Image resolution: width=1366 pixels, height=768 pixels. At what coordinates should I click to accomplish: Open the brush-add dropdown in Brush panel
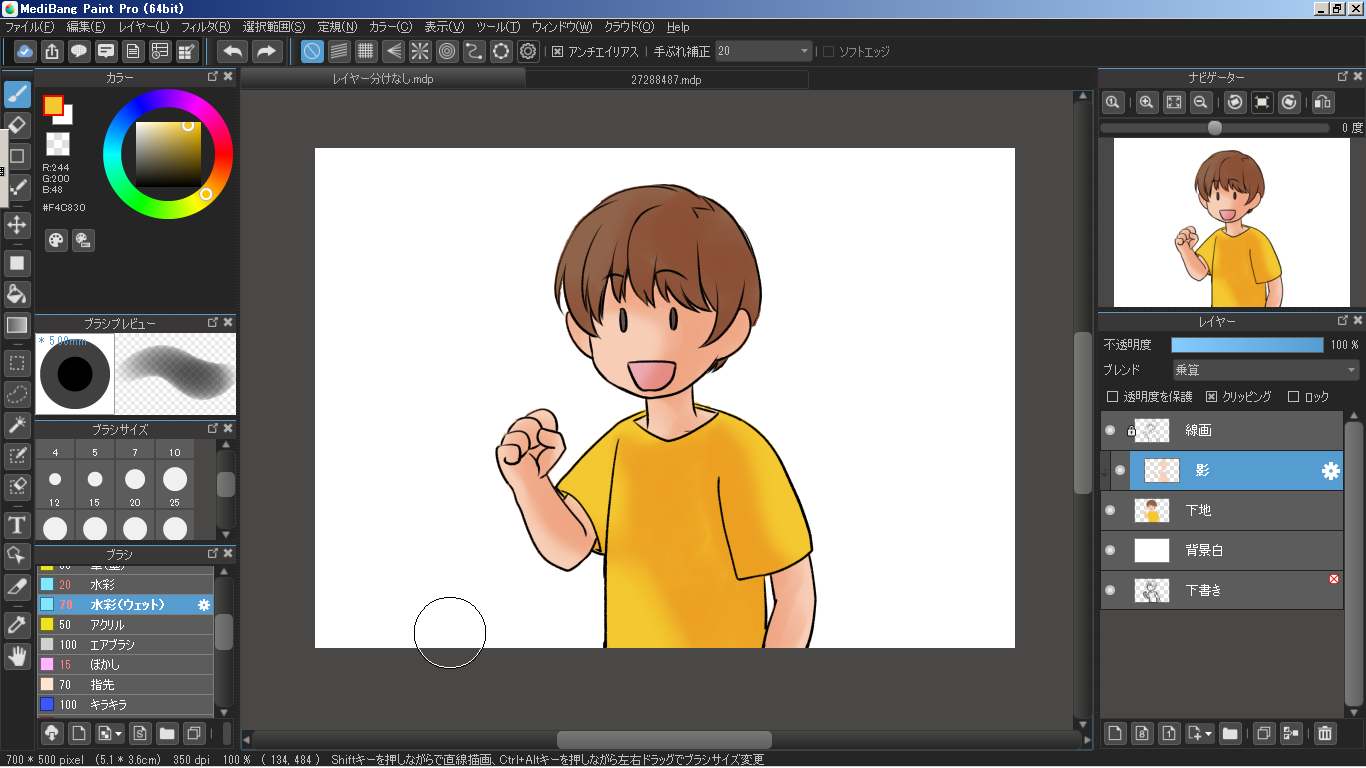pos(119,733)
